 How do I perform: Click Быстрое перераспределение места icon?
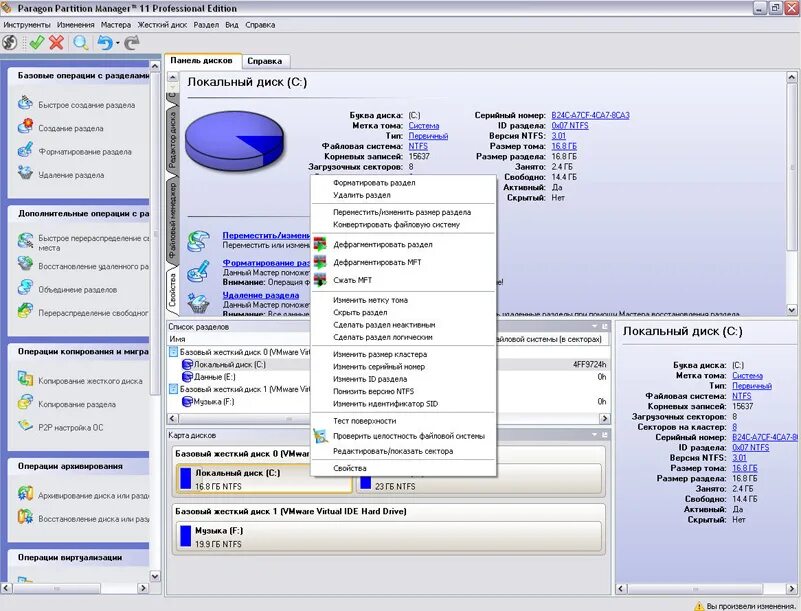click(x=25, y=240)
